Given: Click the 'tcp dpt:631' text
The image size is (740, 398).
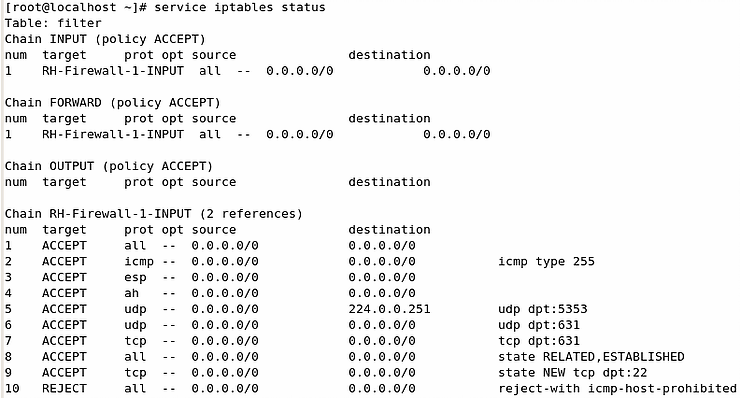Looking at the screenshot, I should click(x=539, y=341).
